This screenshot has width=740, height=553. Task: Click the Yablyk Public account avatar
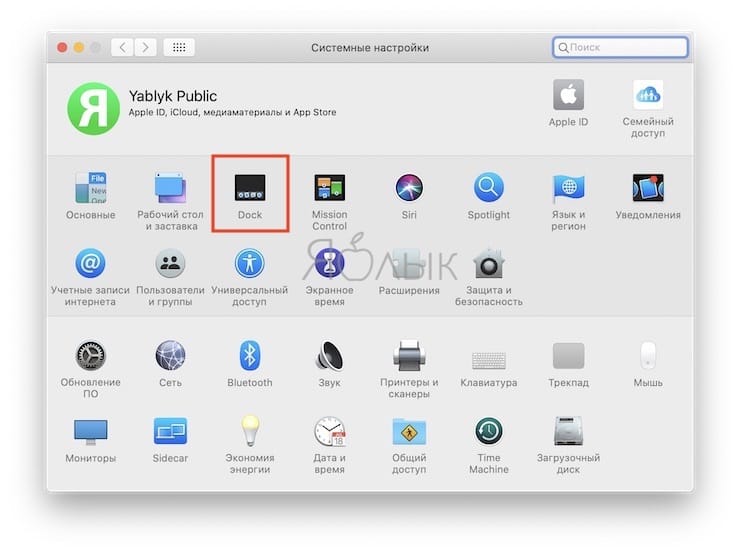[x=93, y=109]
